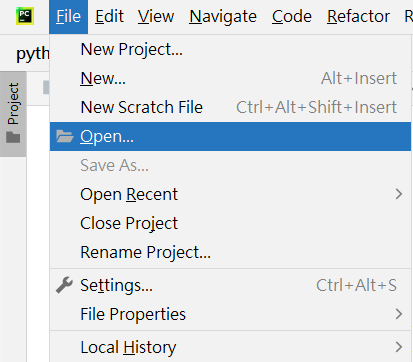Expand the File Properties submenu arrow

click(x=399, y=314)
